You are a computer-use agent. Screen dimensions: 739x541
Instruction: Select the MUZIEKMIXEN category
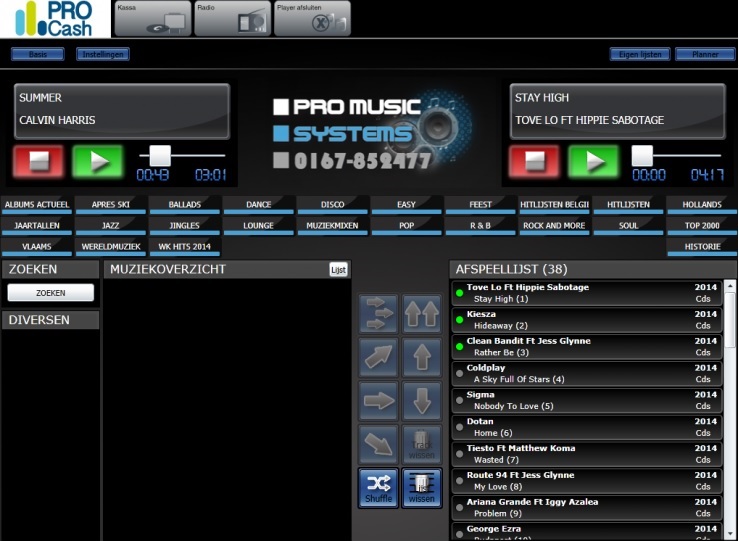point(333,226)
